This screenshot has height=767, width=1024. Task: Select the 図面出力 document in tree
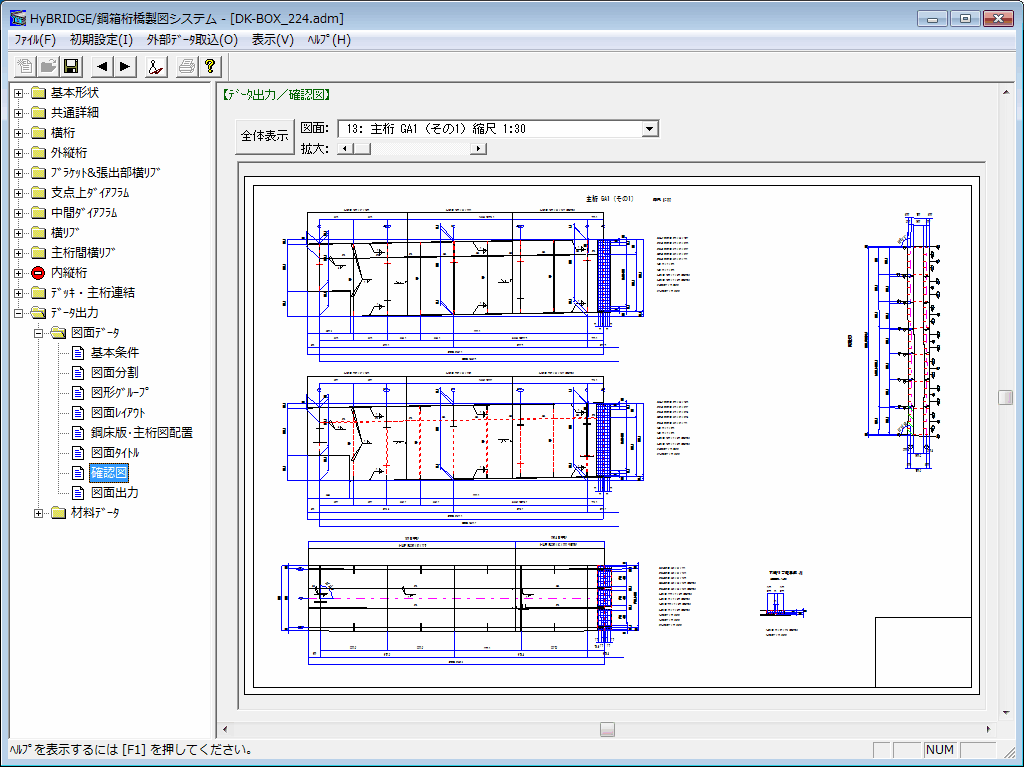(114, 493)
